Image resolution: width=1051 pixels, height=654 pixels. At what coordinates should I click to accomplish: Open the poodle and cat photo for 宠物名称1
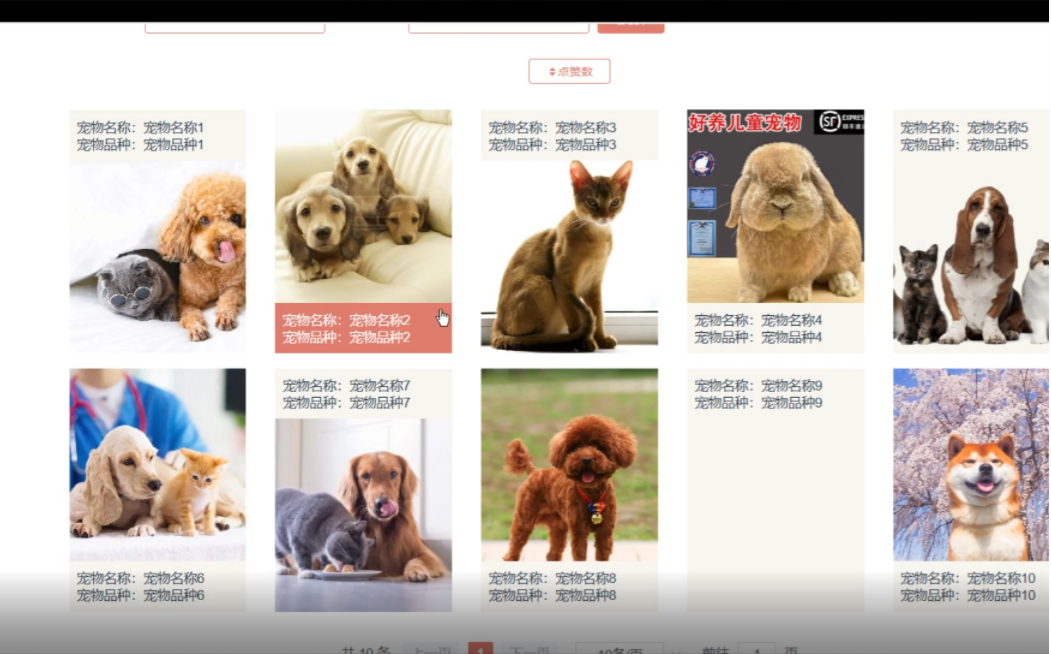pyautogui.click(x=157, y=256)
